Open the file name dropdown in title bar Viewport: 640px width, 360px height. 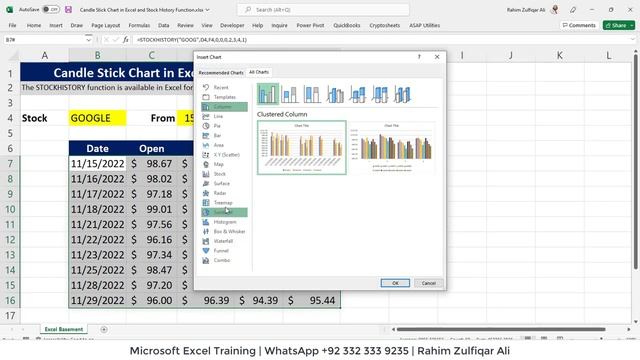pyautogui.click(x=208, y=10)
